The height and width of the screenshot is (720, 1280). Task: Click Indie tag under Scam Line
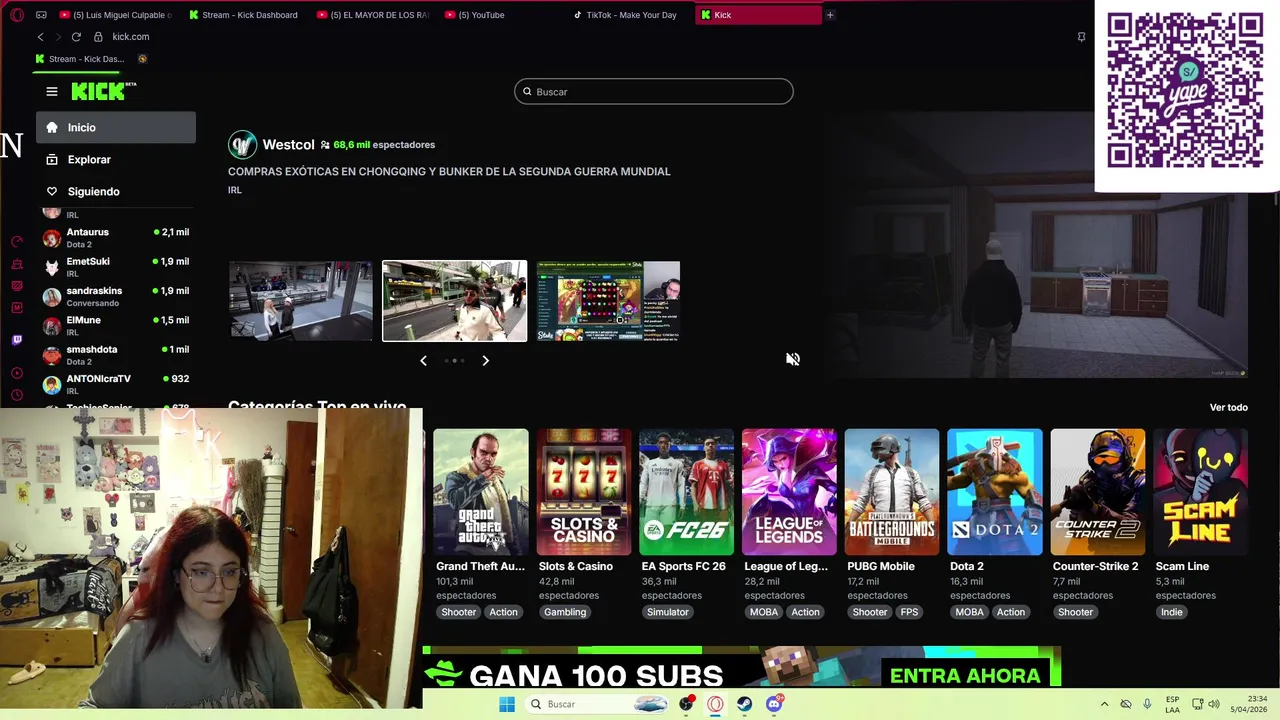pos(1171,612)
